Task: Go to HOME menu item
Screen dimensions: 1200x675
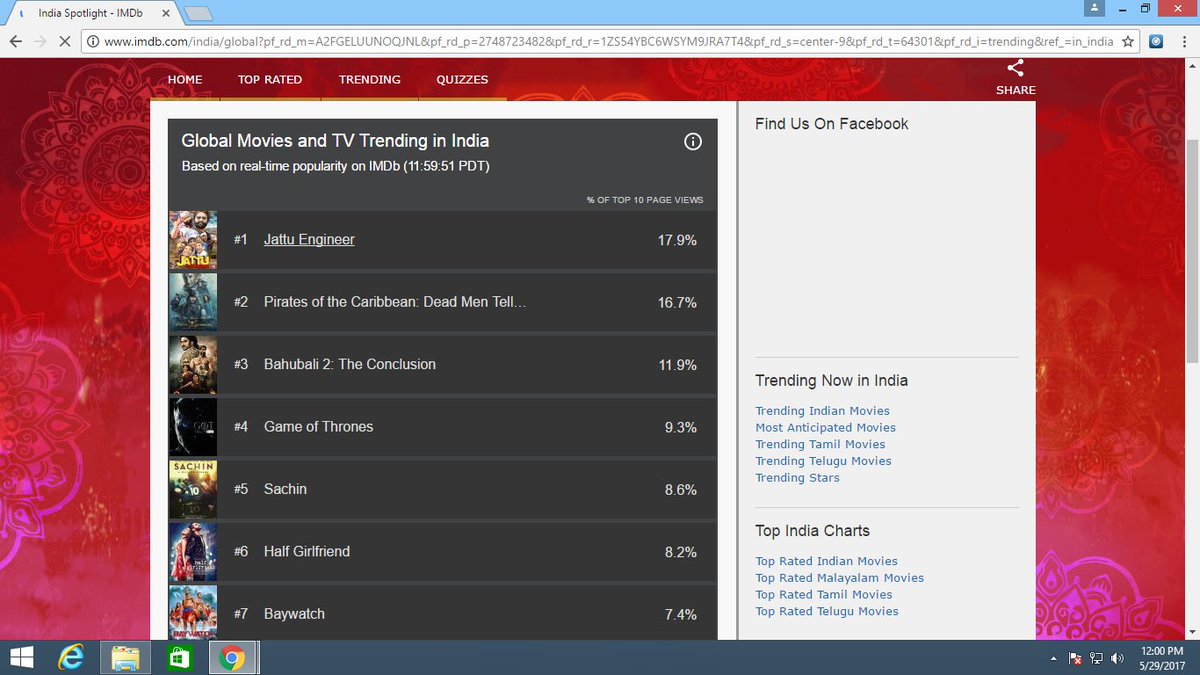Action: pos(185,79)
